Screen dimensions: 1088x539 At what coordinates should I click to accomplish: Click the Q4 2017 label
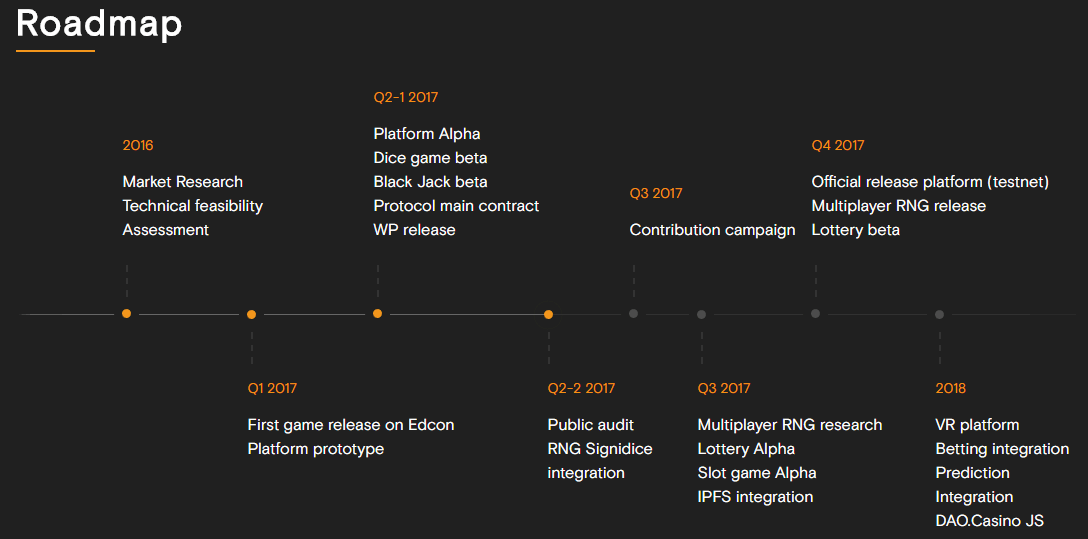point(837,146)
